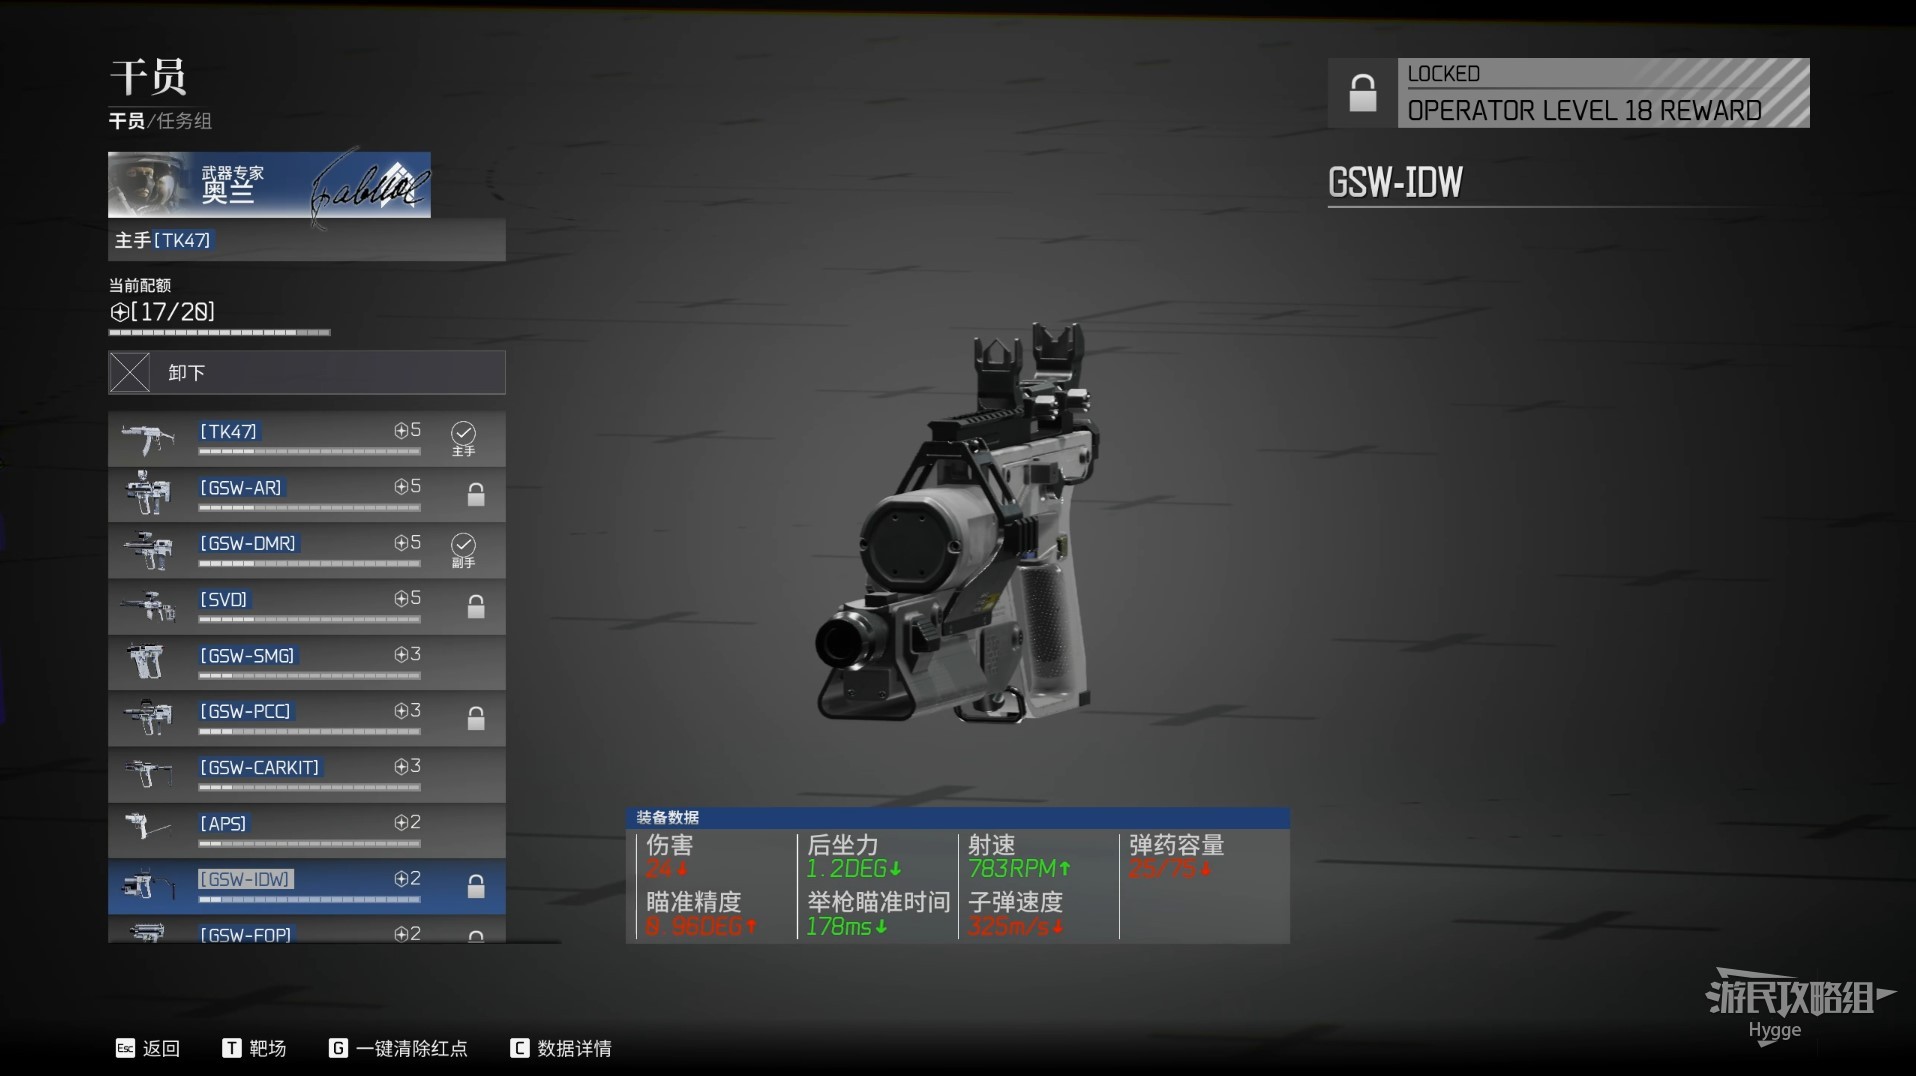Click the 举枪瞄准时间 178ms stat

pyautogui.click(x=878, y=914)
